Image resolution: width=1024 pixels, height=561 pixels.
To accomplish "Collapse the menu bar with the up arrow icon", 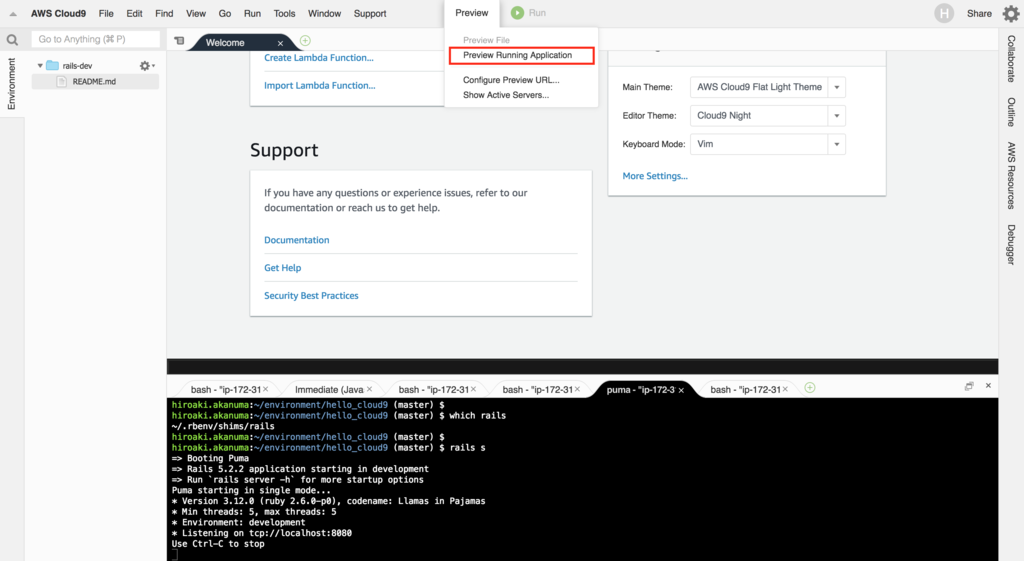I will (13, 14).
